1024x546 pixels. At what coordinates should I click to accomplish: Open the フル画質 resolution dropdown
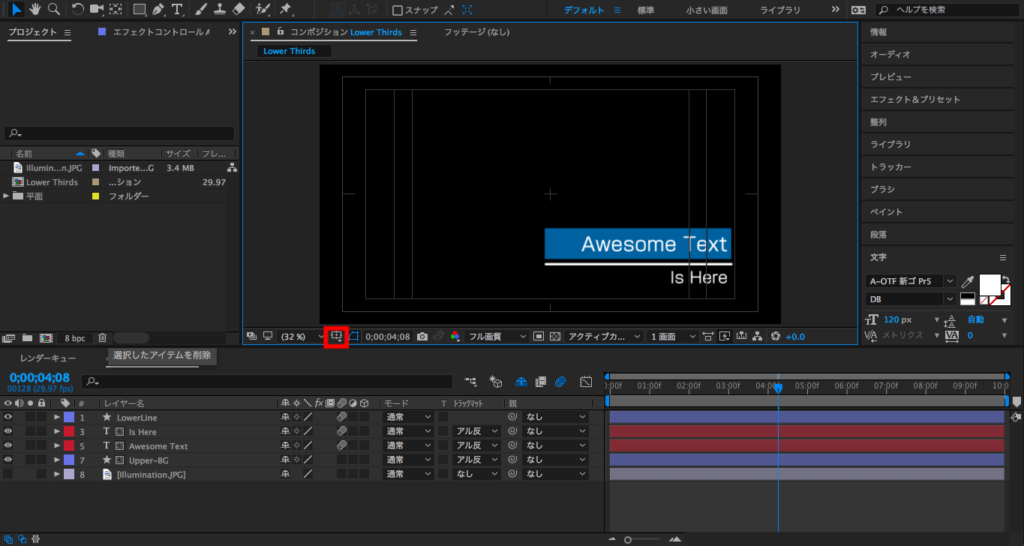(x=497, y=337)
